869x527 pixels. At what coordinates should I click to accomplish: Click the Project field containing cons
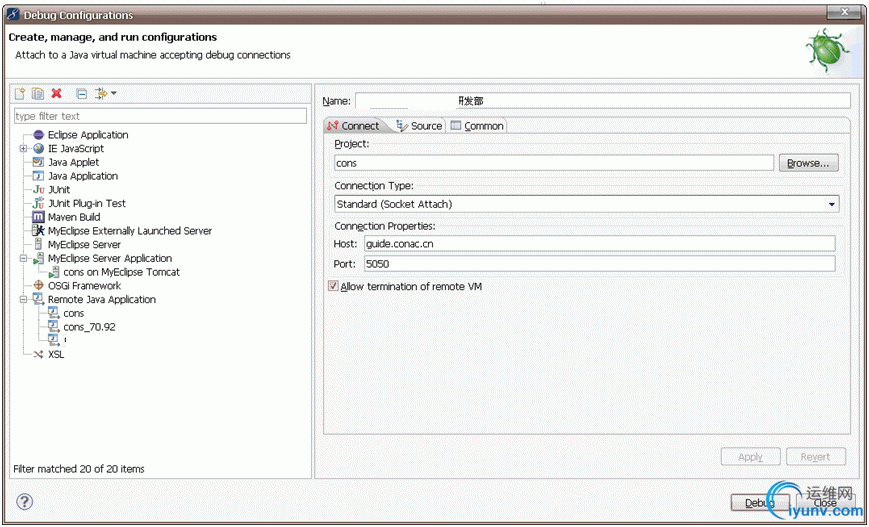554,163
